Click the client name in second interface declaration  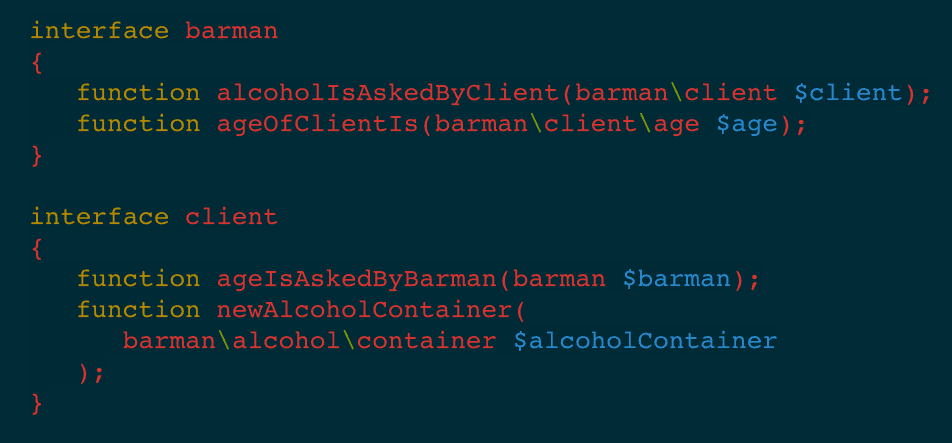point(233,217)
